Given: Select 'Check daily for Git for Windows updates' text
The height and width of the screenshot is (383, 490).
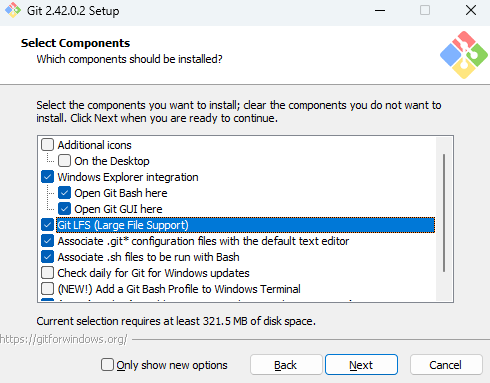Looking at the screenshot, I should 153,273.
